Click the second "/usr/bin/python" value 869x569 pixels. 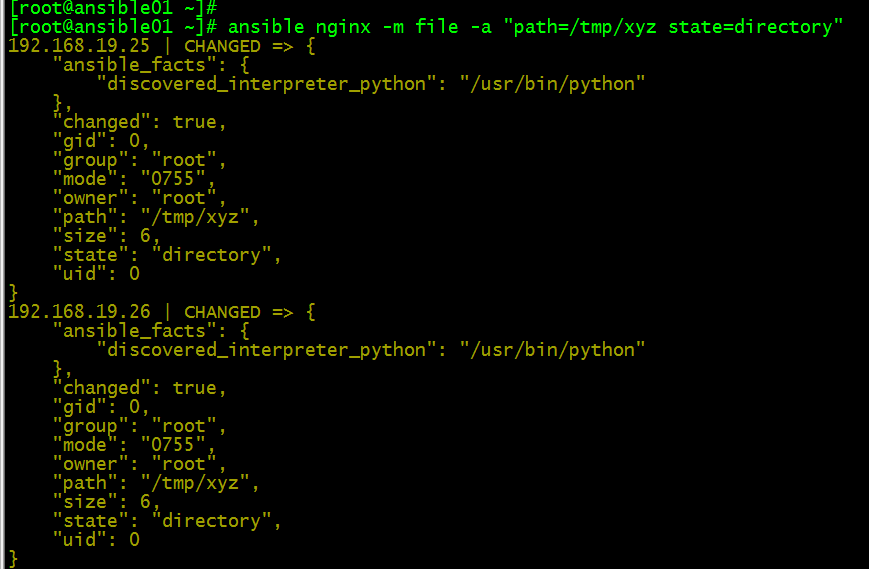point(553,350)
